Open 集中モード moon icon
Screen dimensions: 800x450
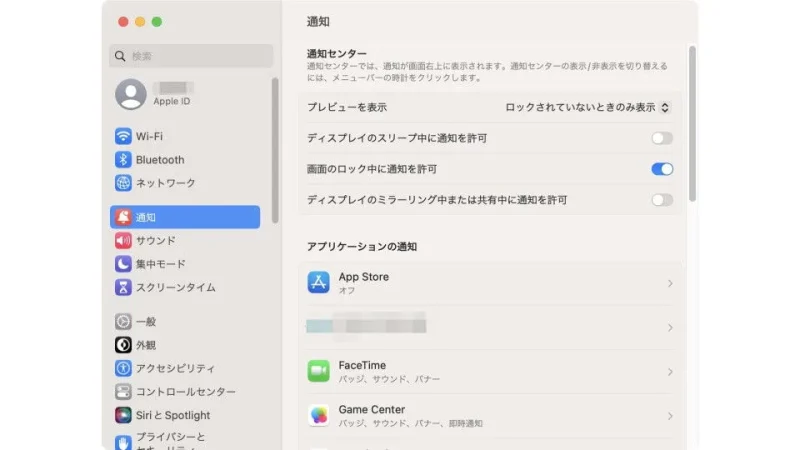(123, 264)
